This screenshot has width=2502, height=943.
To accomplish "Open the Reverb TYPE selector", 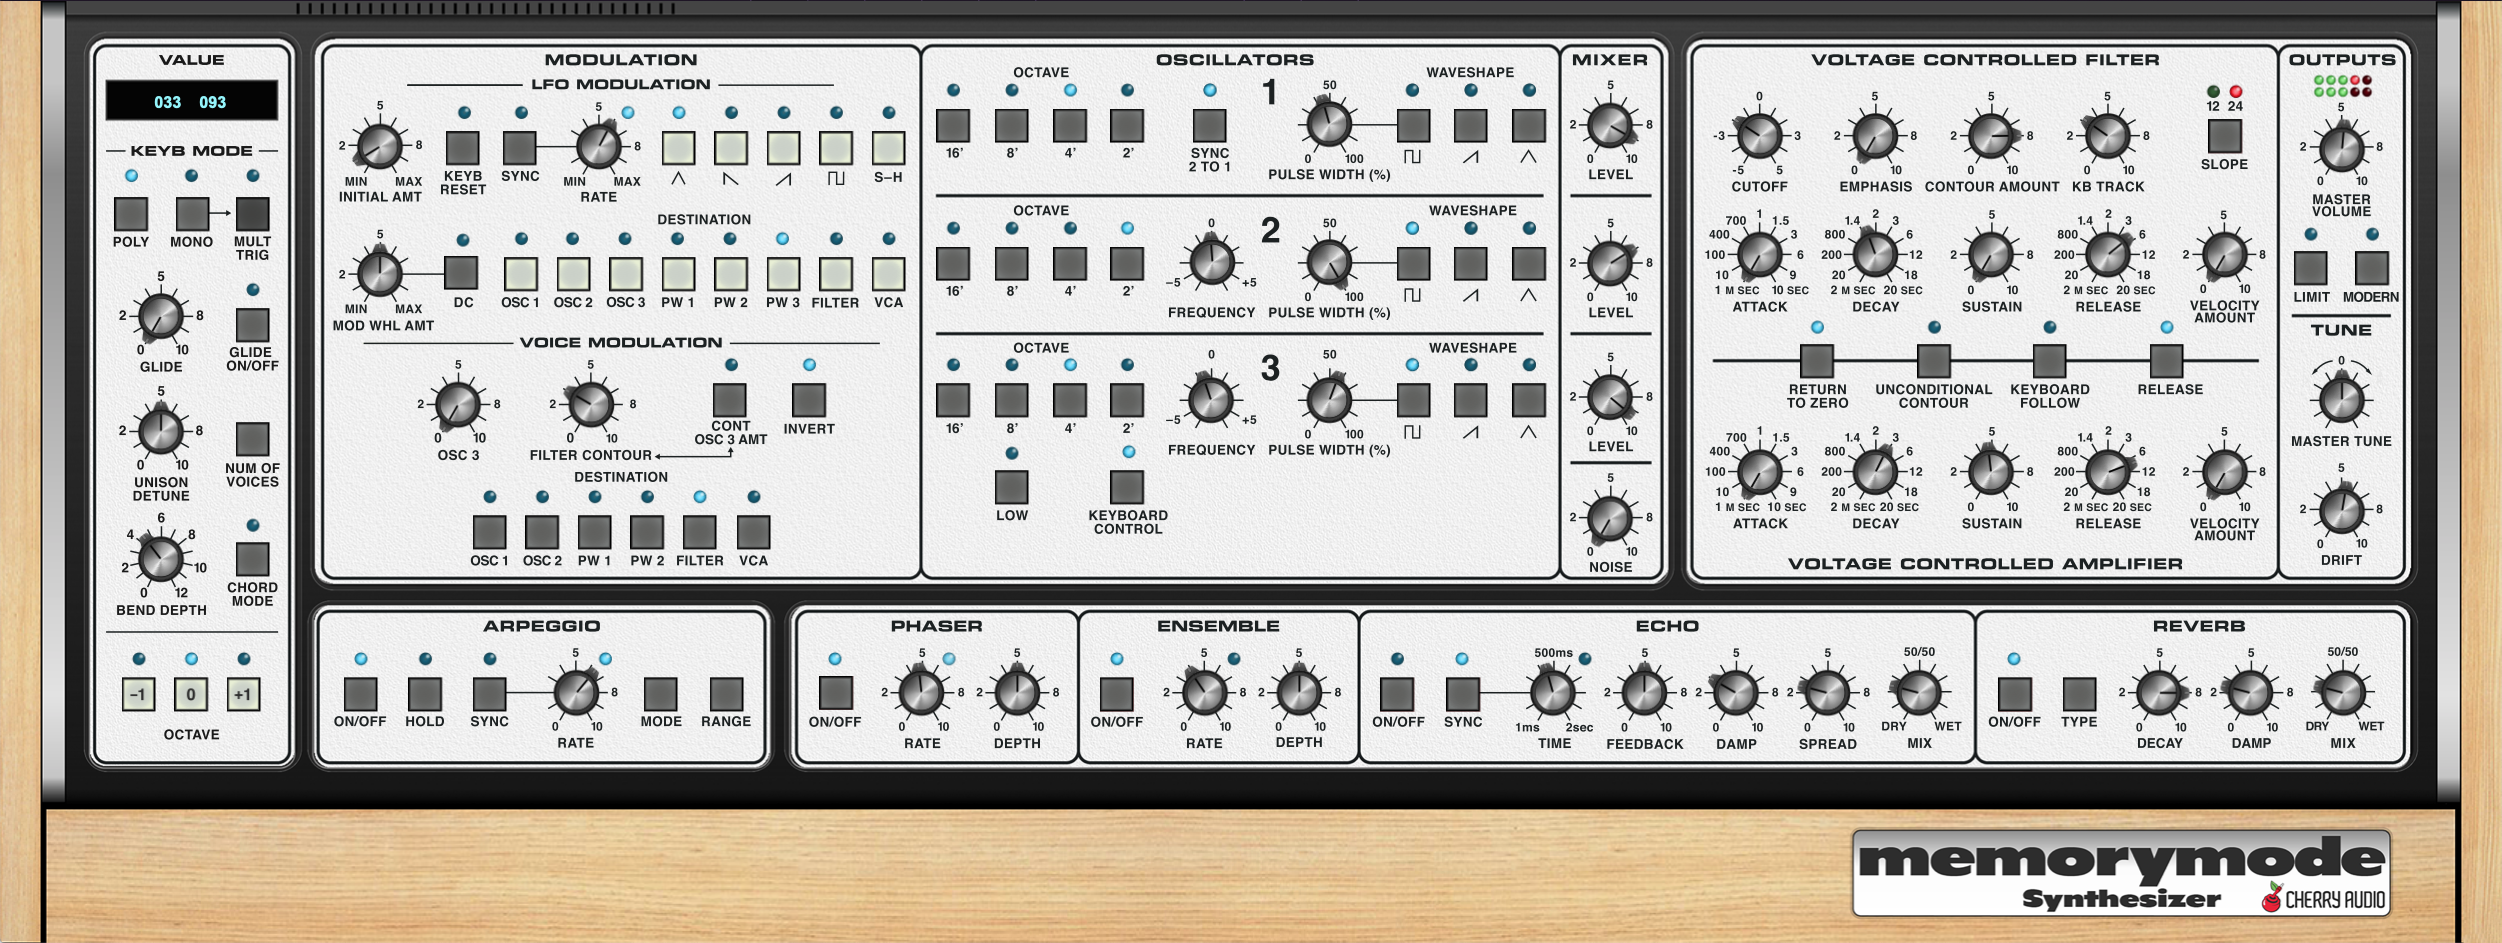I will [x=2079, y=694].
